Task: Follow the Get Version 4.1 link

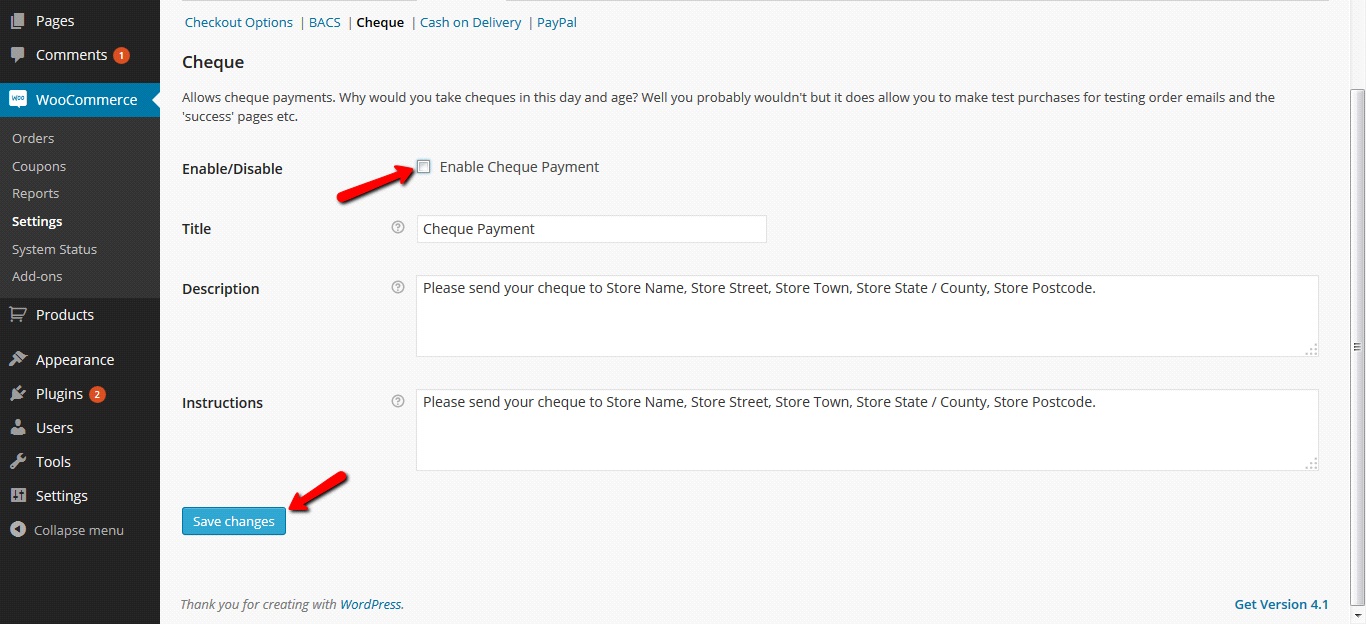Action: pos(1281,604)
